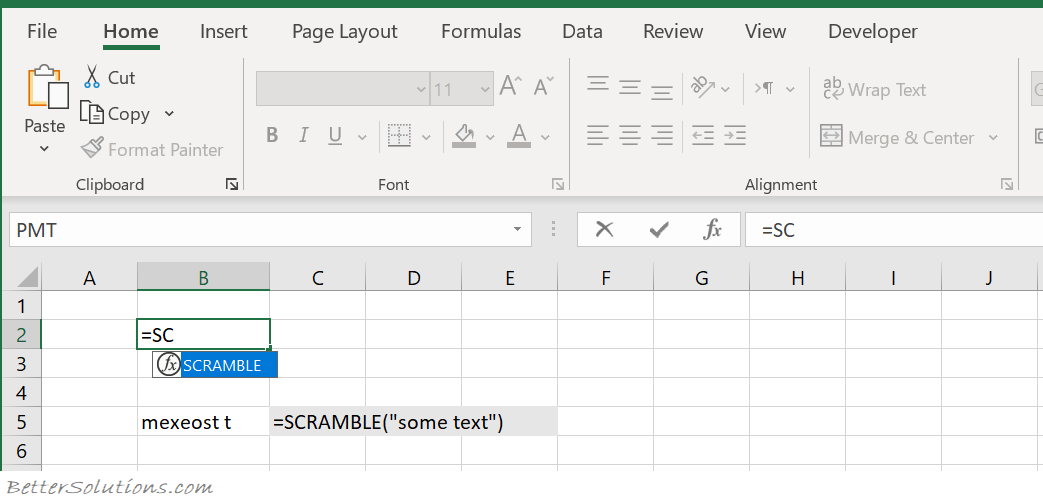Switch to Page Layout tab
This screenshot has height=503, width=1043.
point(345,31)
